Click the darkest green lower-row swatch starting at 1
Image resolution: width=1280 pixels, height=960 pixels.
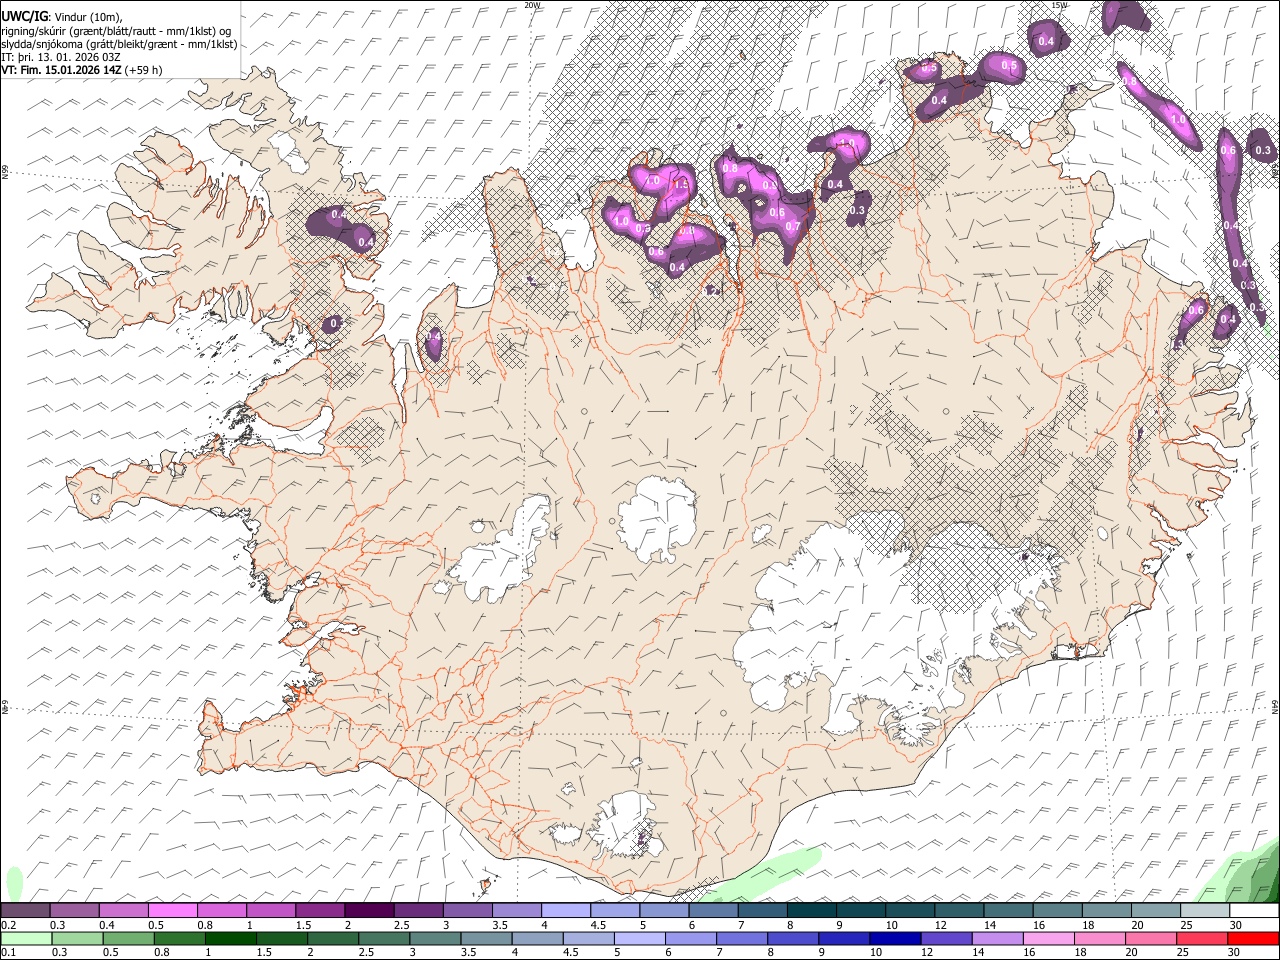(x=232, y=938)
